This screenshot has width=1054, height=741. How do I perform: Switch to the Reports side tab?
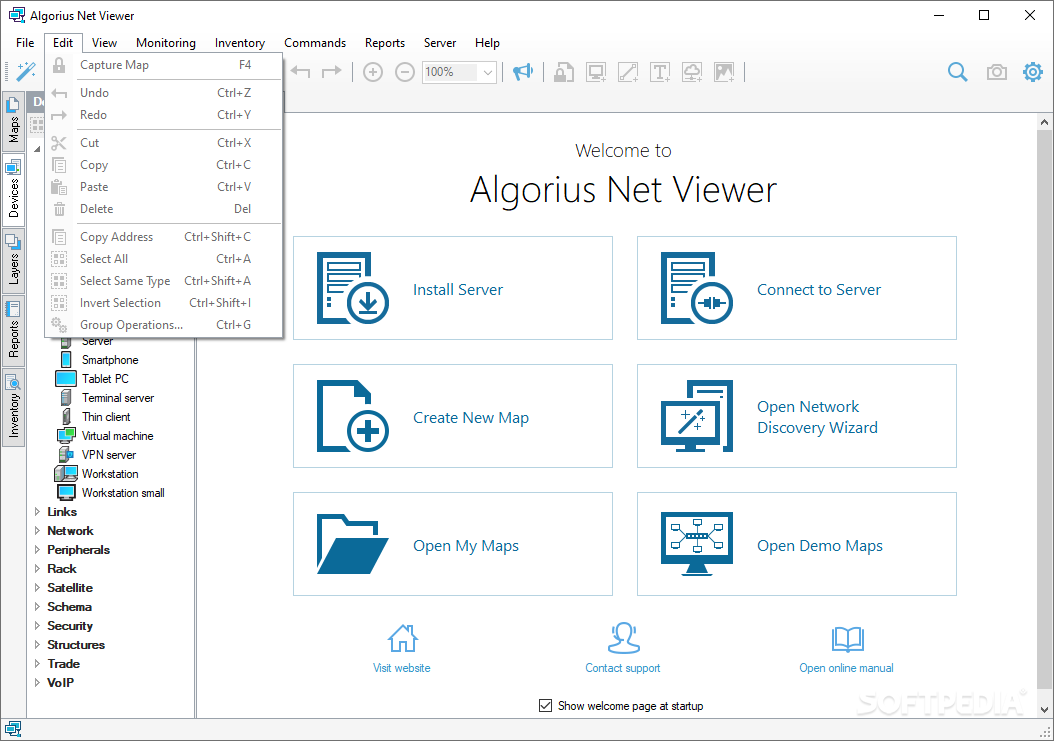13,329
